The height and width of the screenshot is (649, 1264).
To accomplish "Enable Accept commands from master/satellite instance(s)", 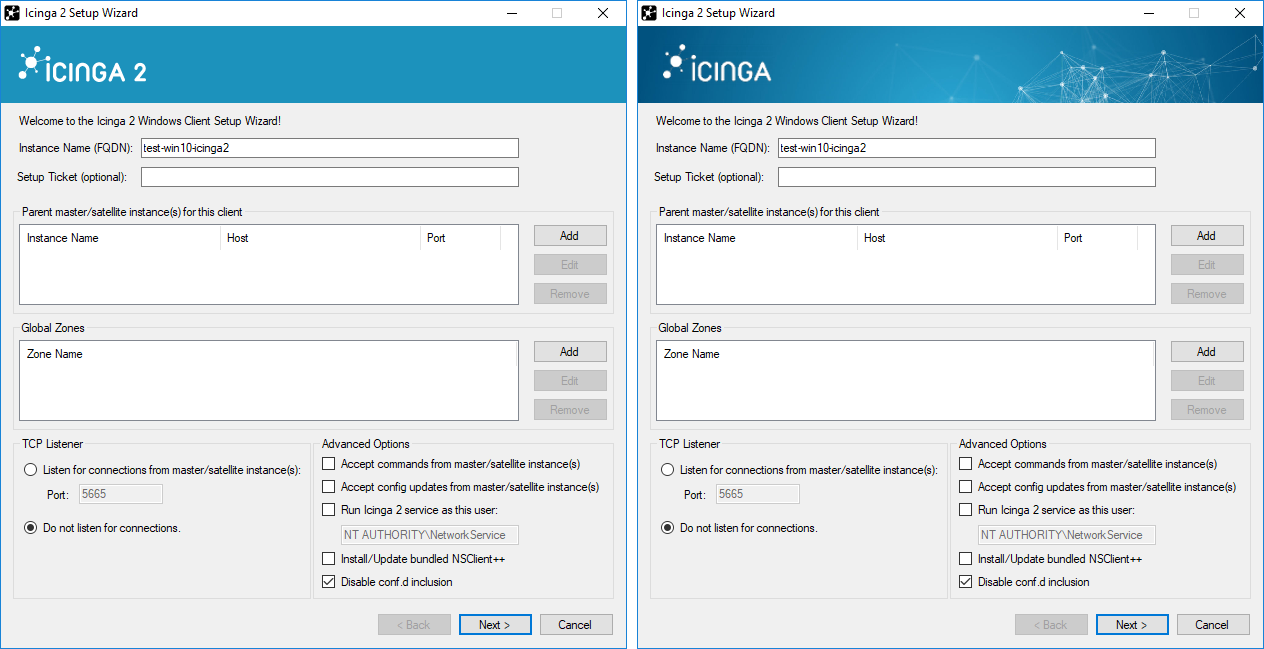I will (x=328, y=463).
